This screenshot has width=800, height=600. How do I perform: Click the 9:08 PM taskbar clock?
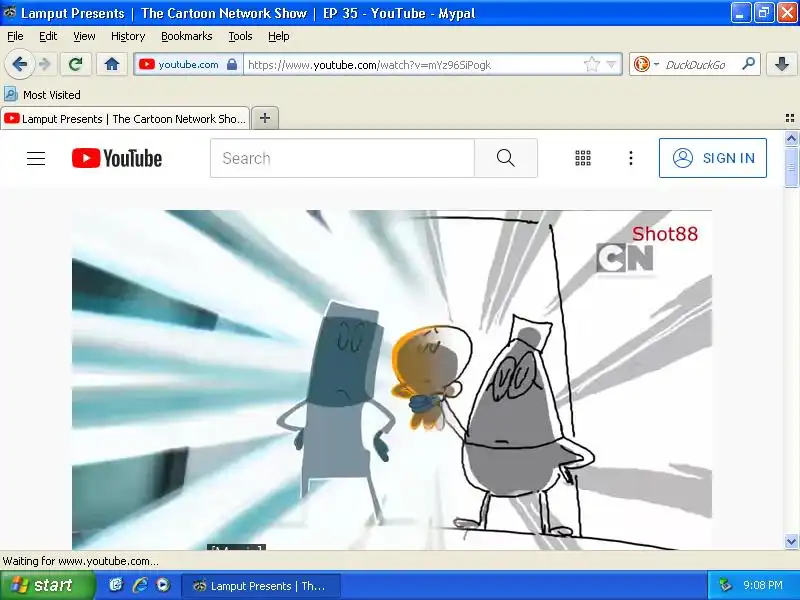click(763, 585)
